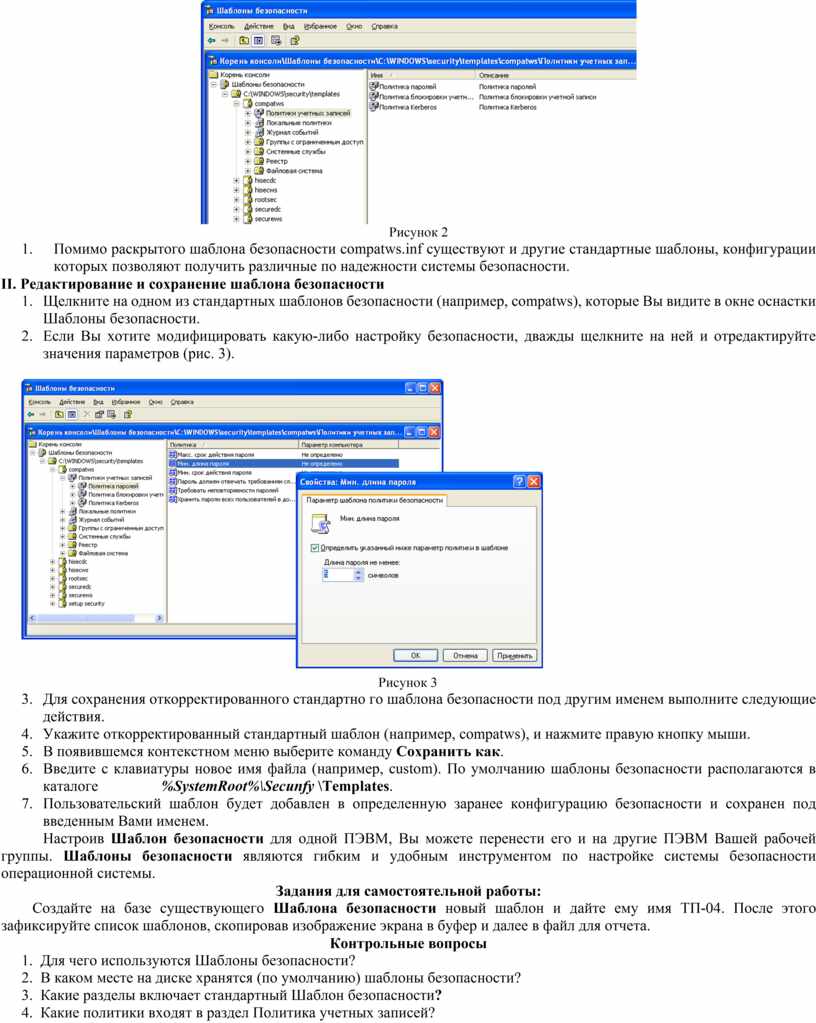The width and height of the screenshot is (816, 1023).
Task: Click the Политика Kerberos icon in Figure 3 tree
Action: point(83,503)
